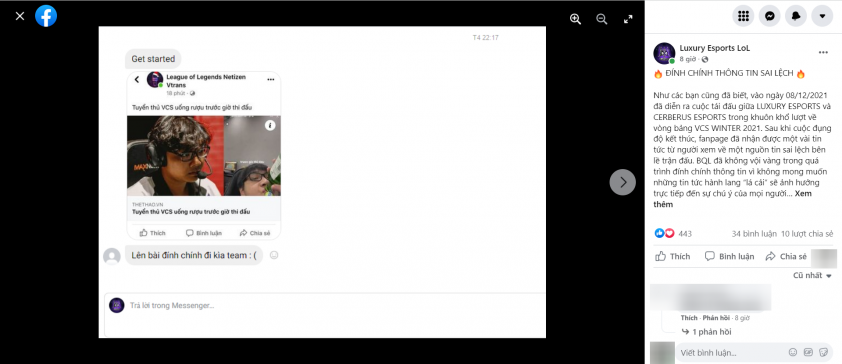The image size is (842, 364).
Task: Go to the next photo arrow
Action: click(622, 182)
